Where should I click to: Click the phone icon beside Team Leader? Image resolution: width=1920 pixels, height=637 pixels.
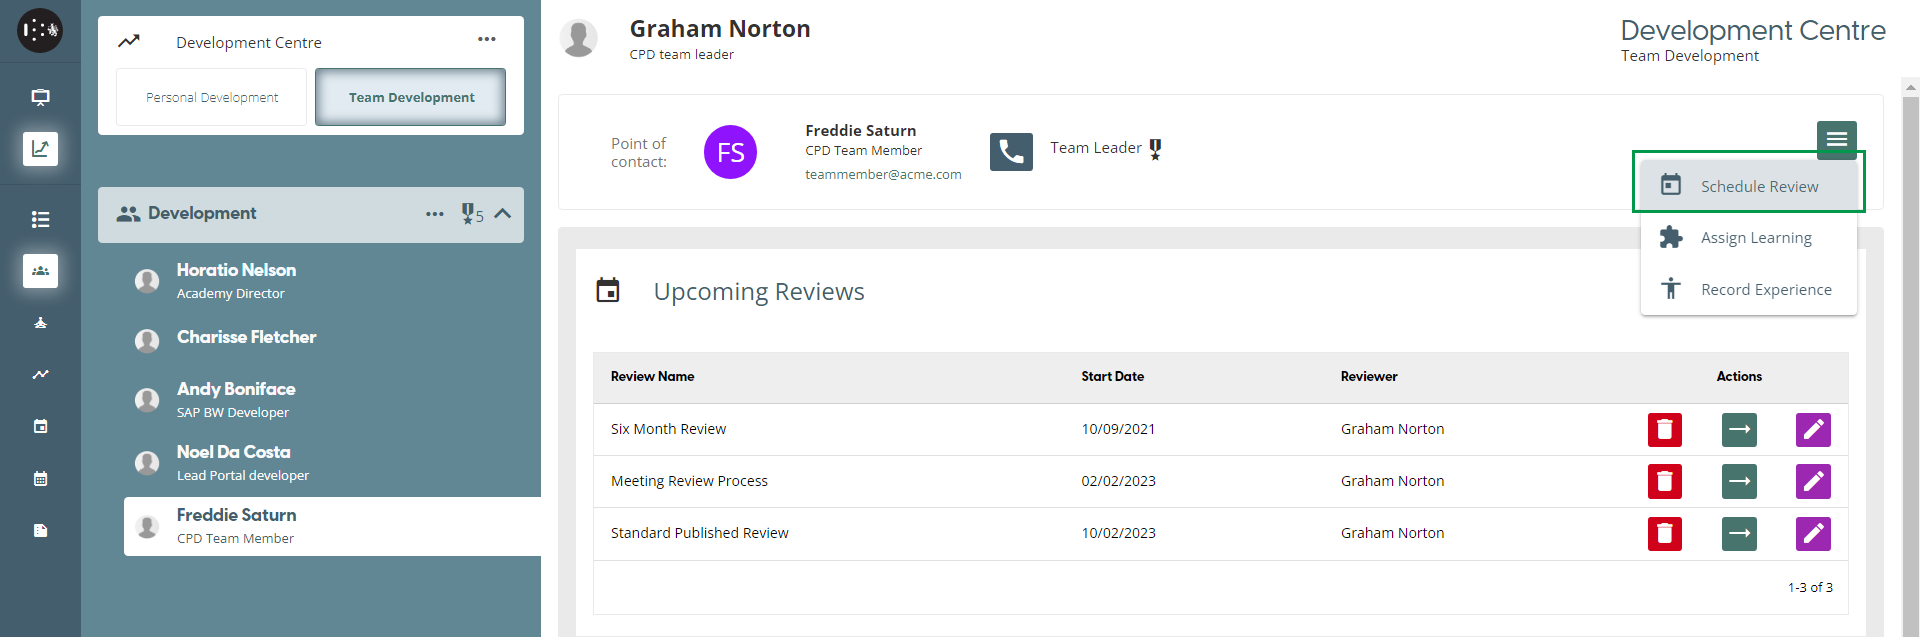[1011, 152]
